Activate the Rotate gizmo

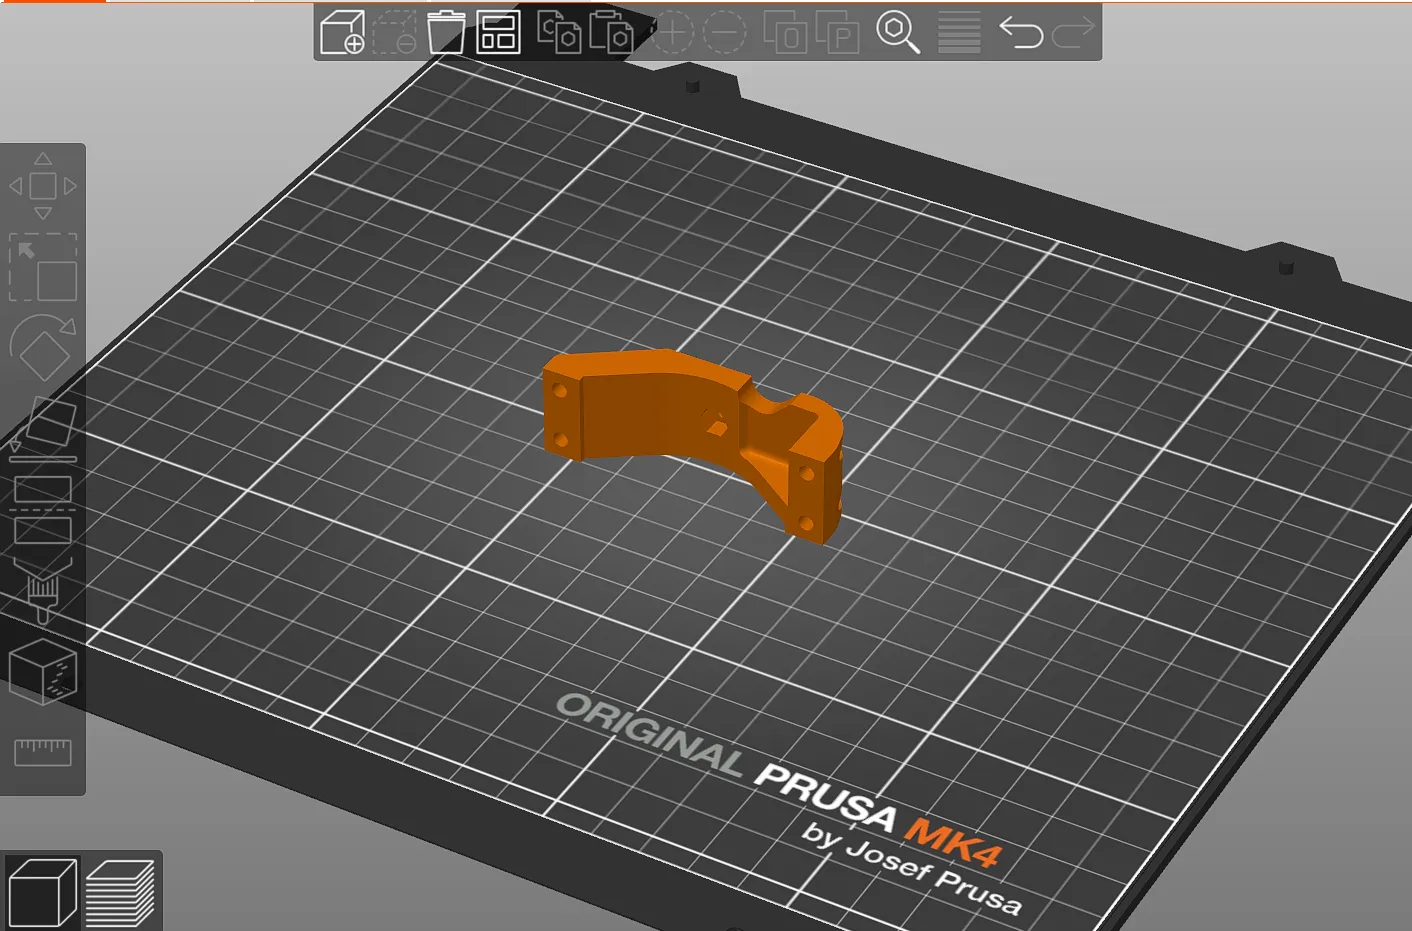(43, 347)
